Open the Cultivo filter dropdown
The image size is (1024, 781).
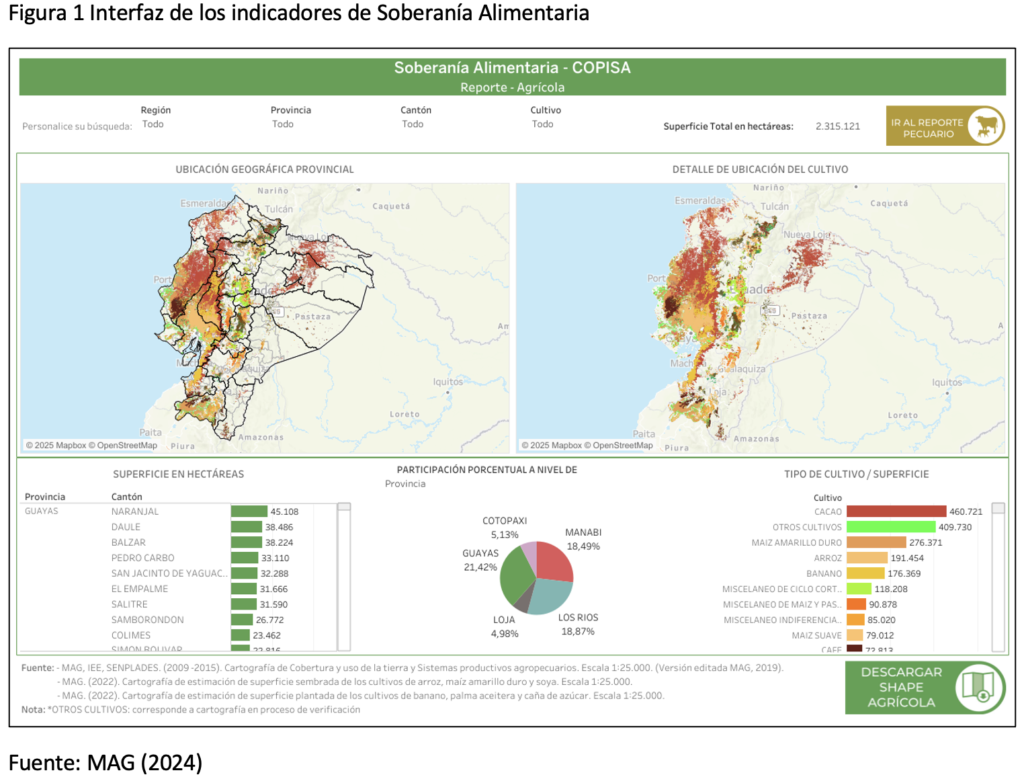543,124
